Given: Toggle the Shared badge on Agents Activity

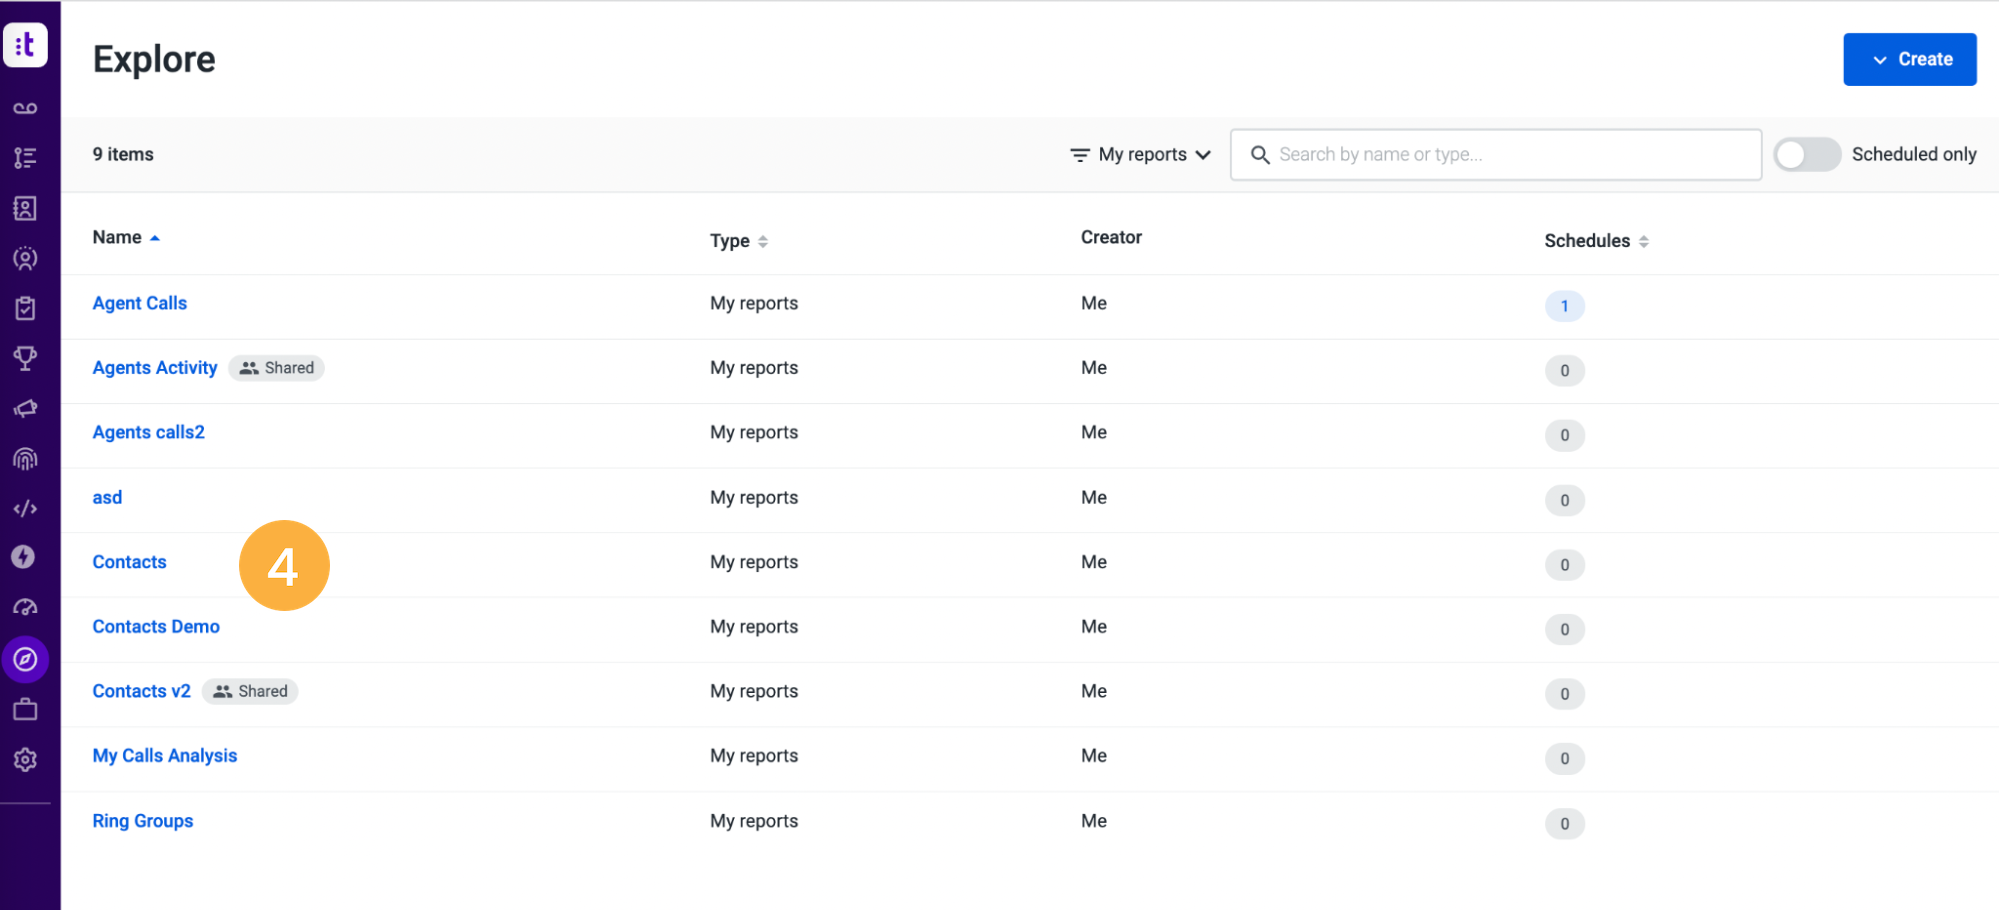Looking at the screenshot, I should 276,368.
